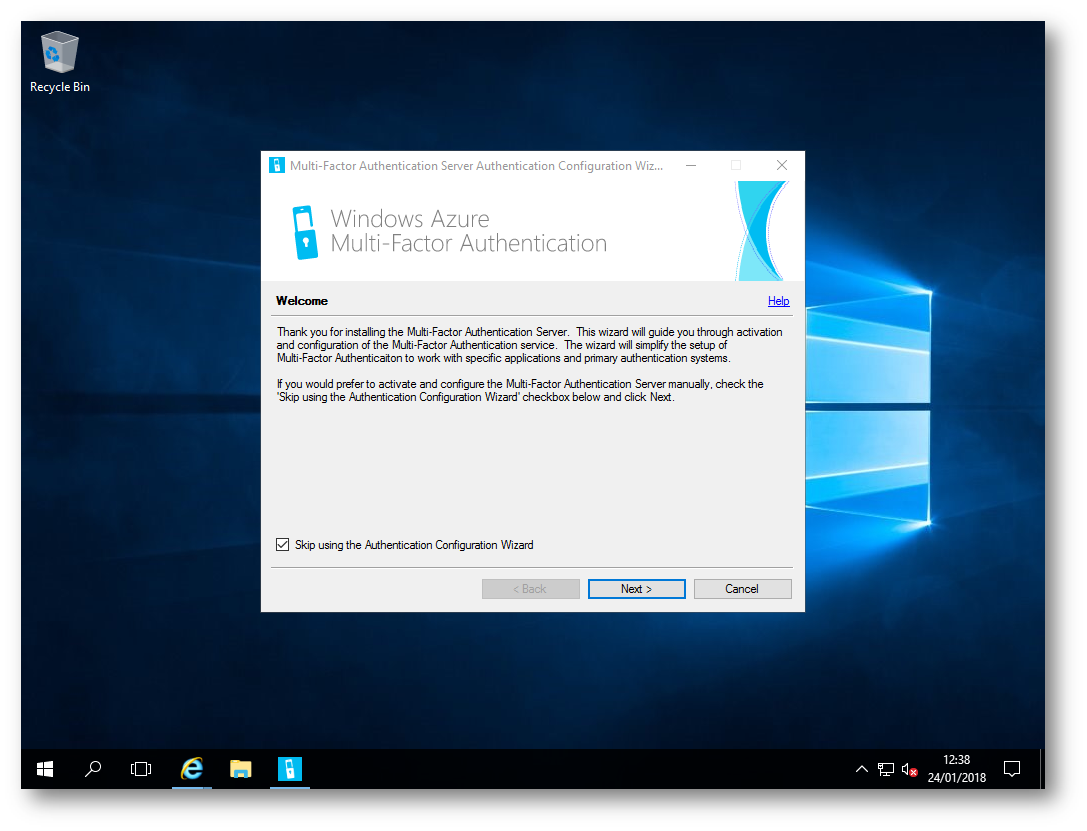Show hidden system tray icons
This screenshot has height=831, width=1087.
click(862, 769)
